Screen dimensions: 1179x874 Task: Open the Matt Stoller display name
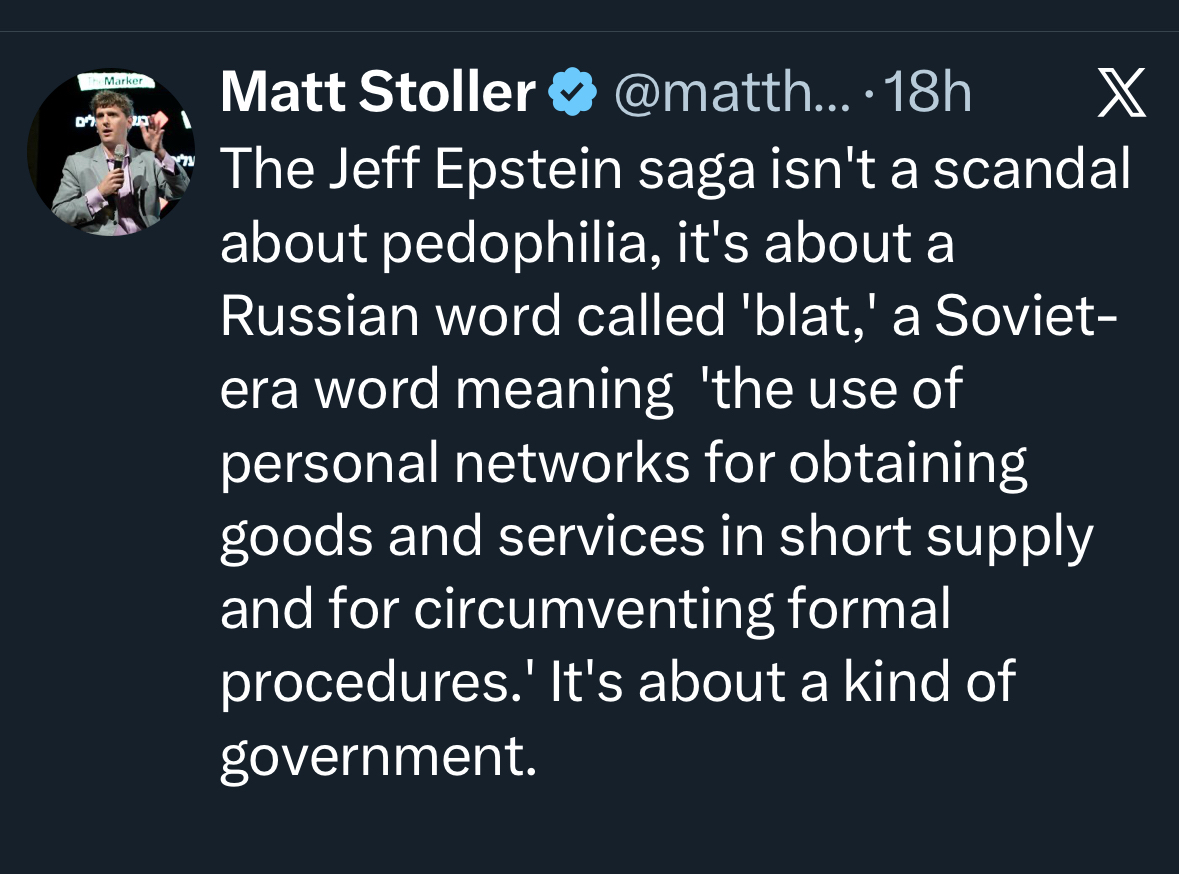(x=377, y=94)
